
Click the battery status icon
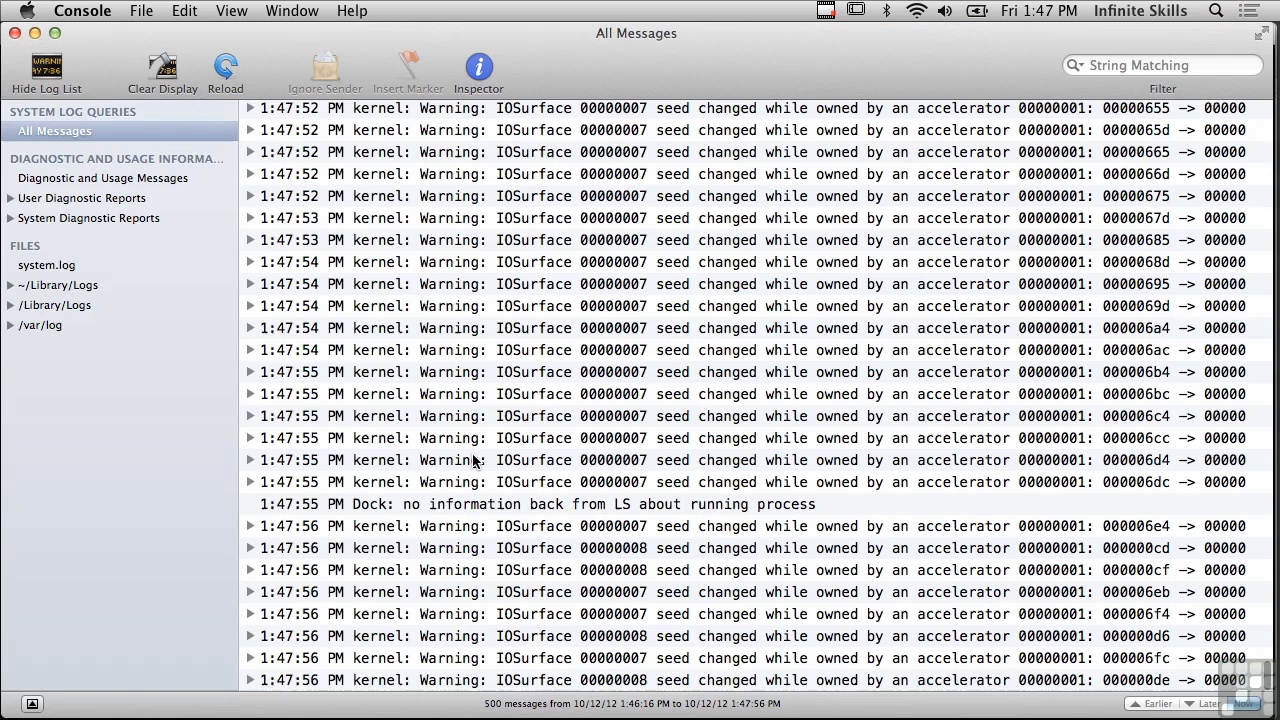[x=977, y=11]
